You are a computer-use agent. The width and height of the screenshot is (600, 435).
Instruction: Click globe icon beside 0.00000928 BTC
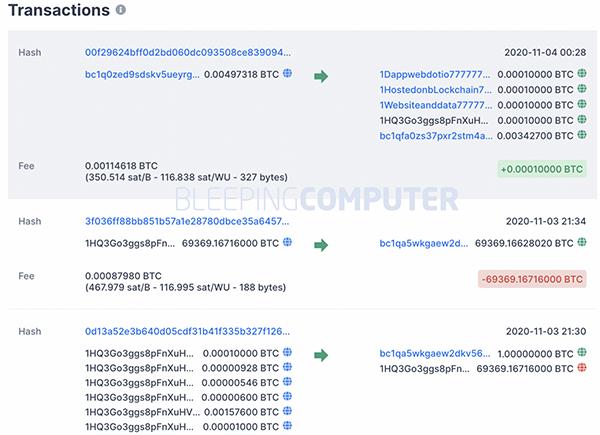[x=287, y=367]
